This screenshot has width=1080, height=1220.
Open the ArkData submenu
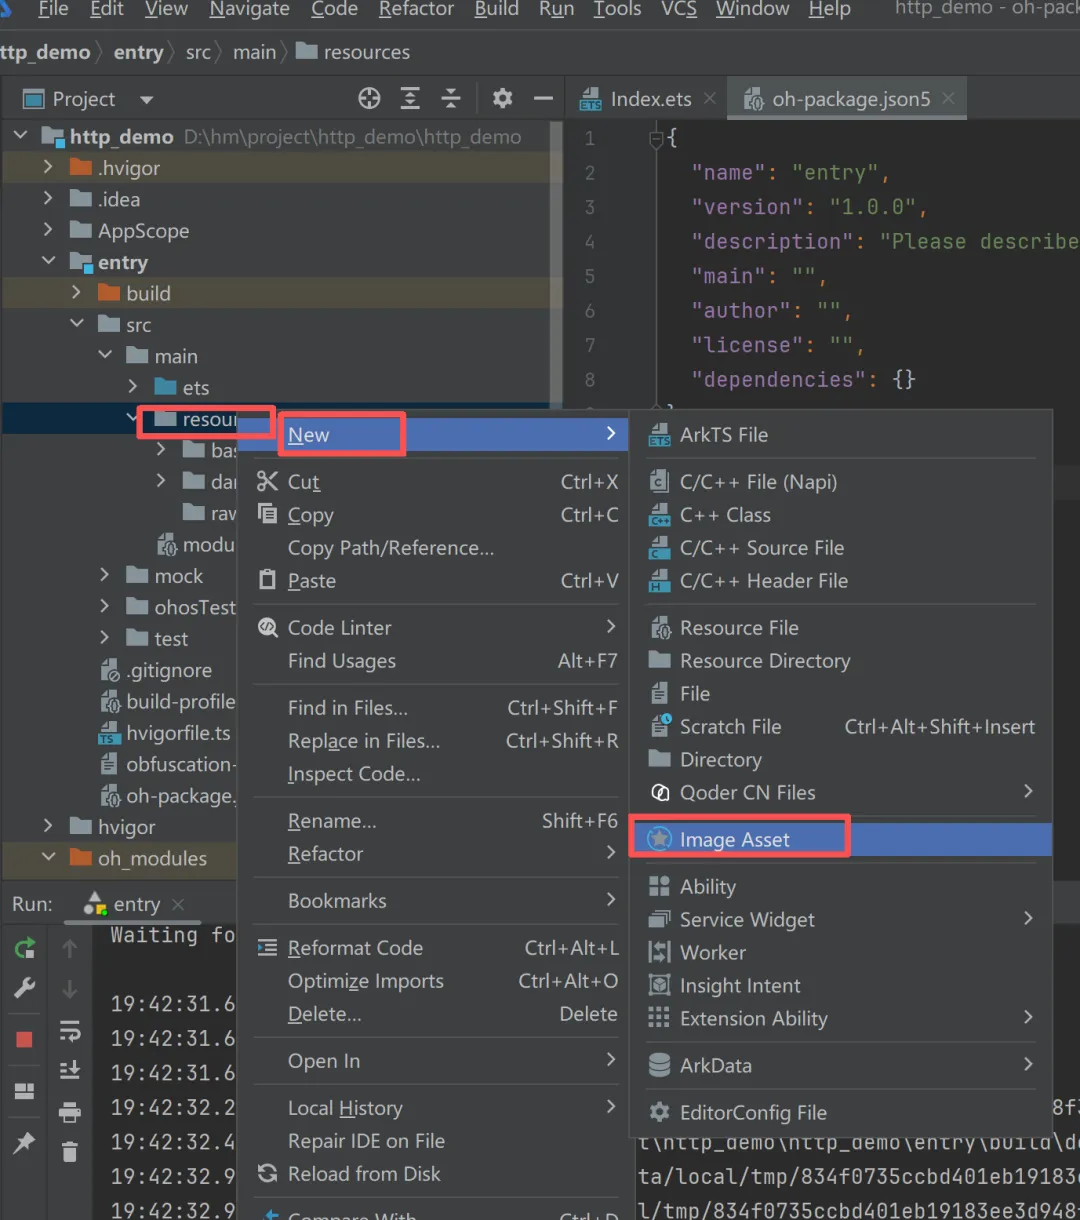pyautogui.click(x=840, y=1066)
